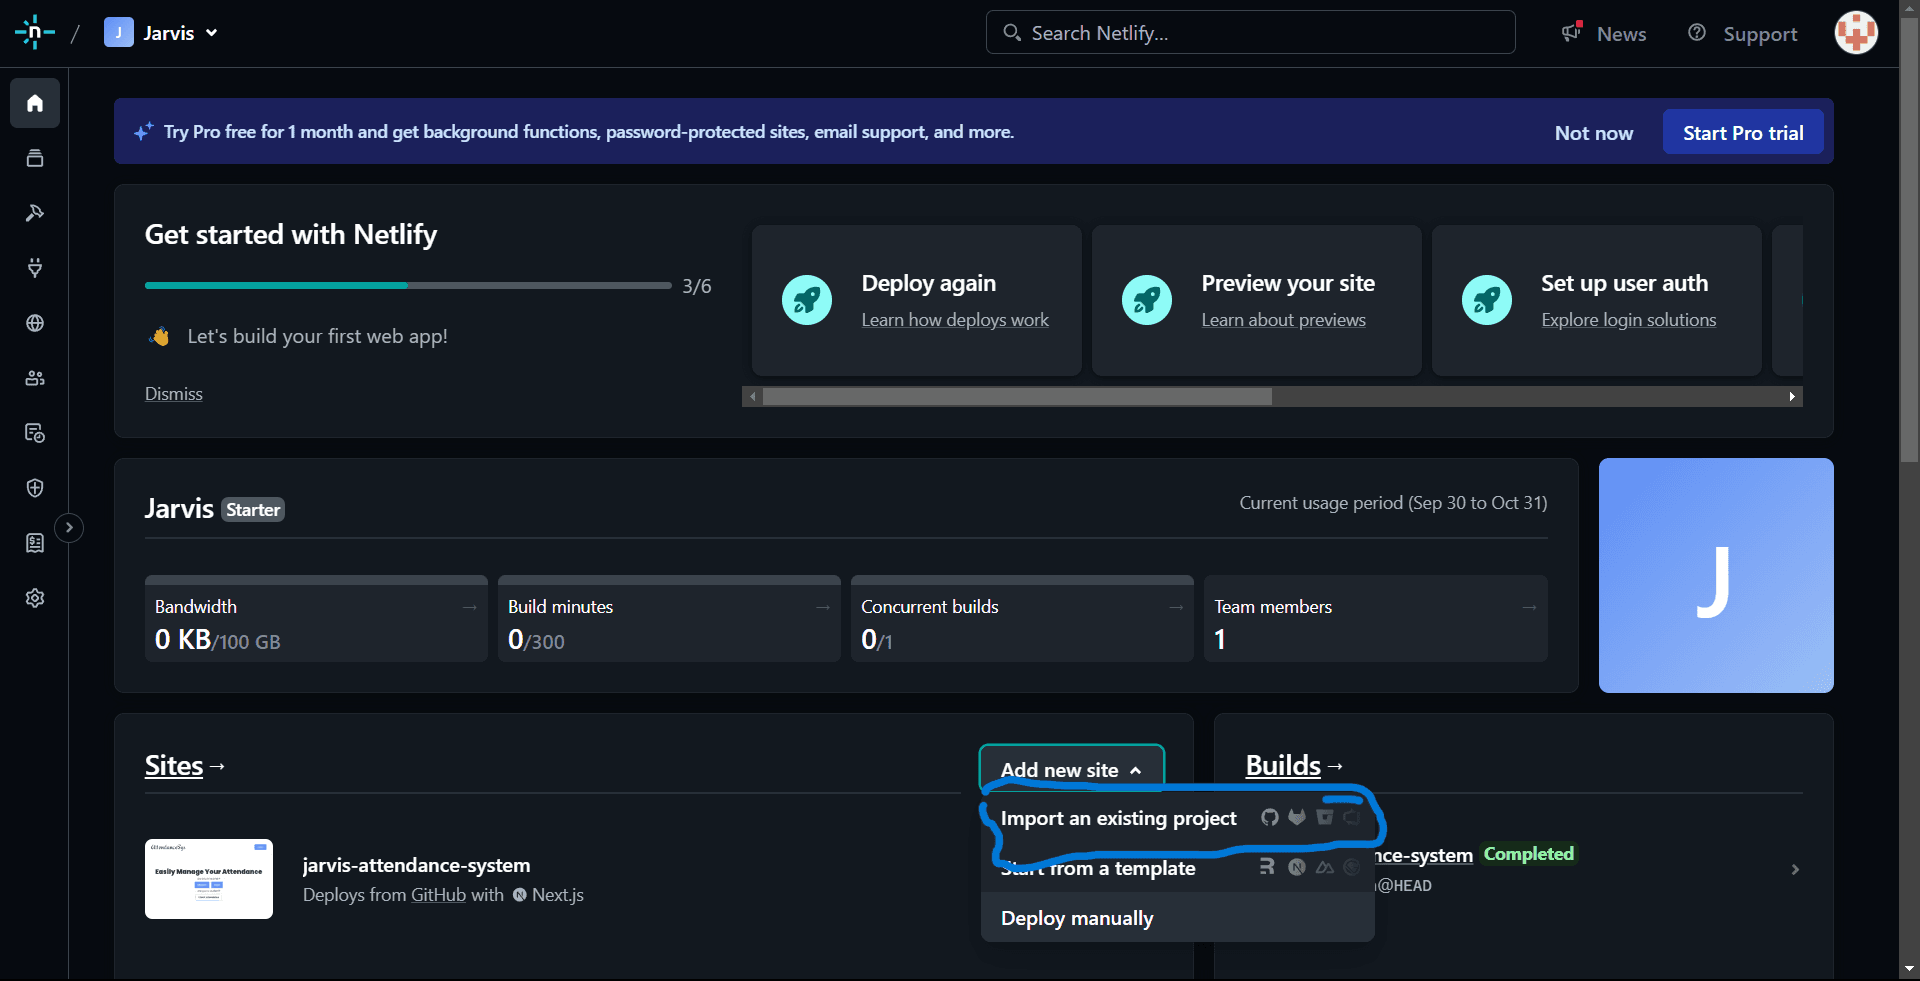Click the Not now button
This screenshot has height=981, width=1920.
pyautogui.click(x=1594, y=133)
